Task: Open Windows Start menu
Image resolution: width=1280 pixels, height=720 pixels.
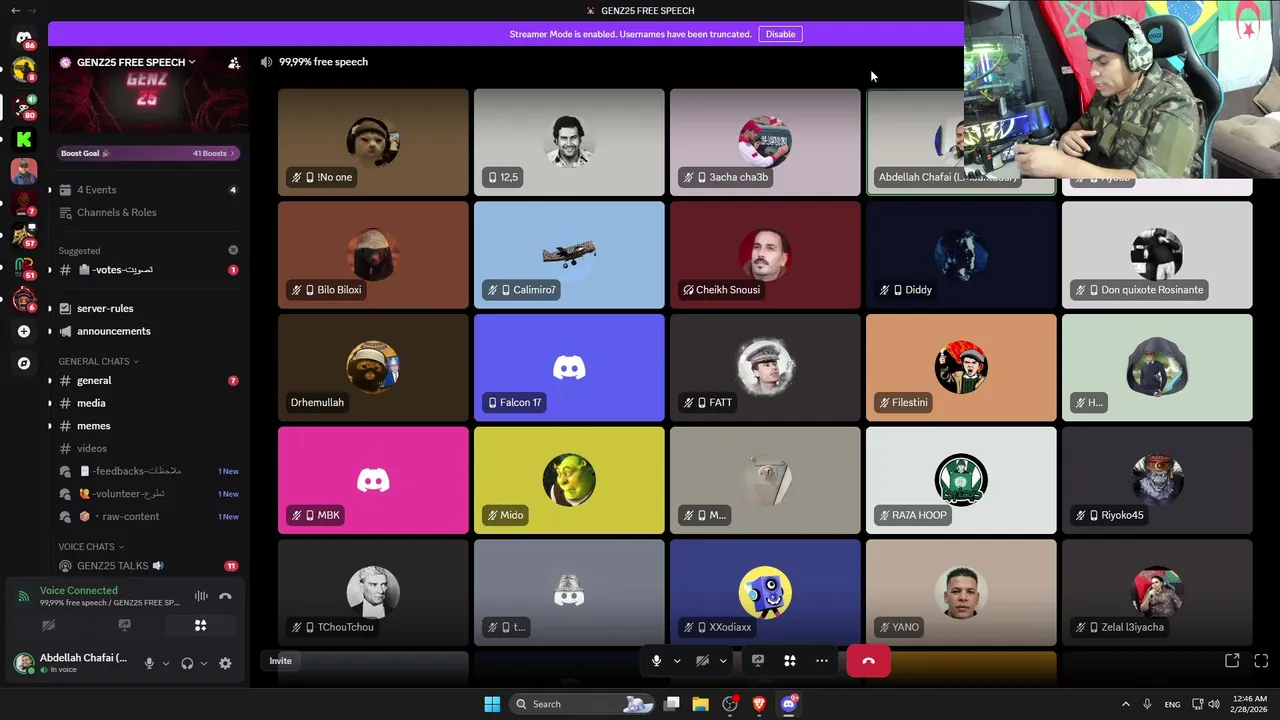Action: [x=492, y=704]
